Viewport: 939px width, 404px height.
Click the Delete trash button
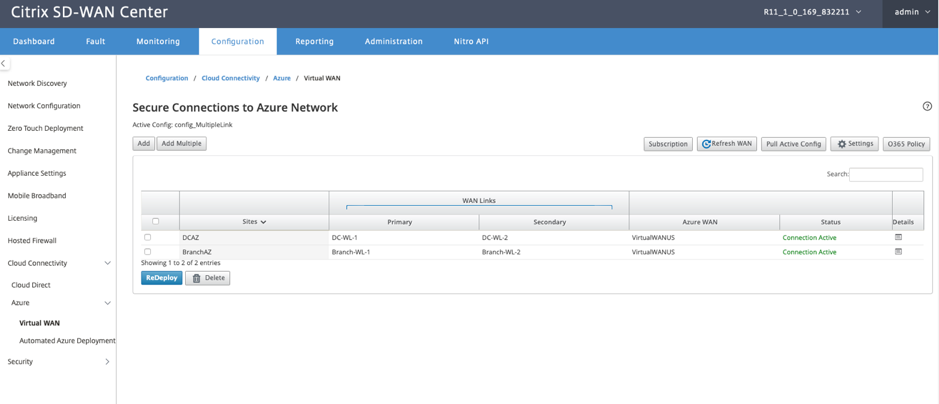tap(207, 278)
